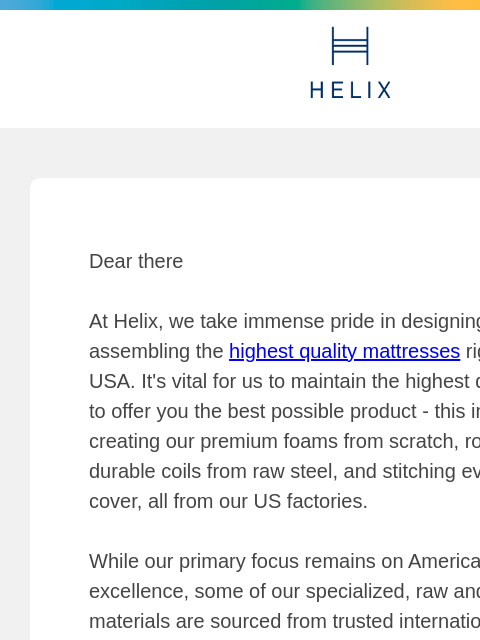Image resolution: width=480 pixels, height=640 pixels.
Task: Click the words 'assembling the' before the link
Action: tap(156, 351)
